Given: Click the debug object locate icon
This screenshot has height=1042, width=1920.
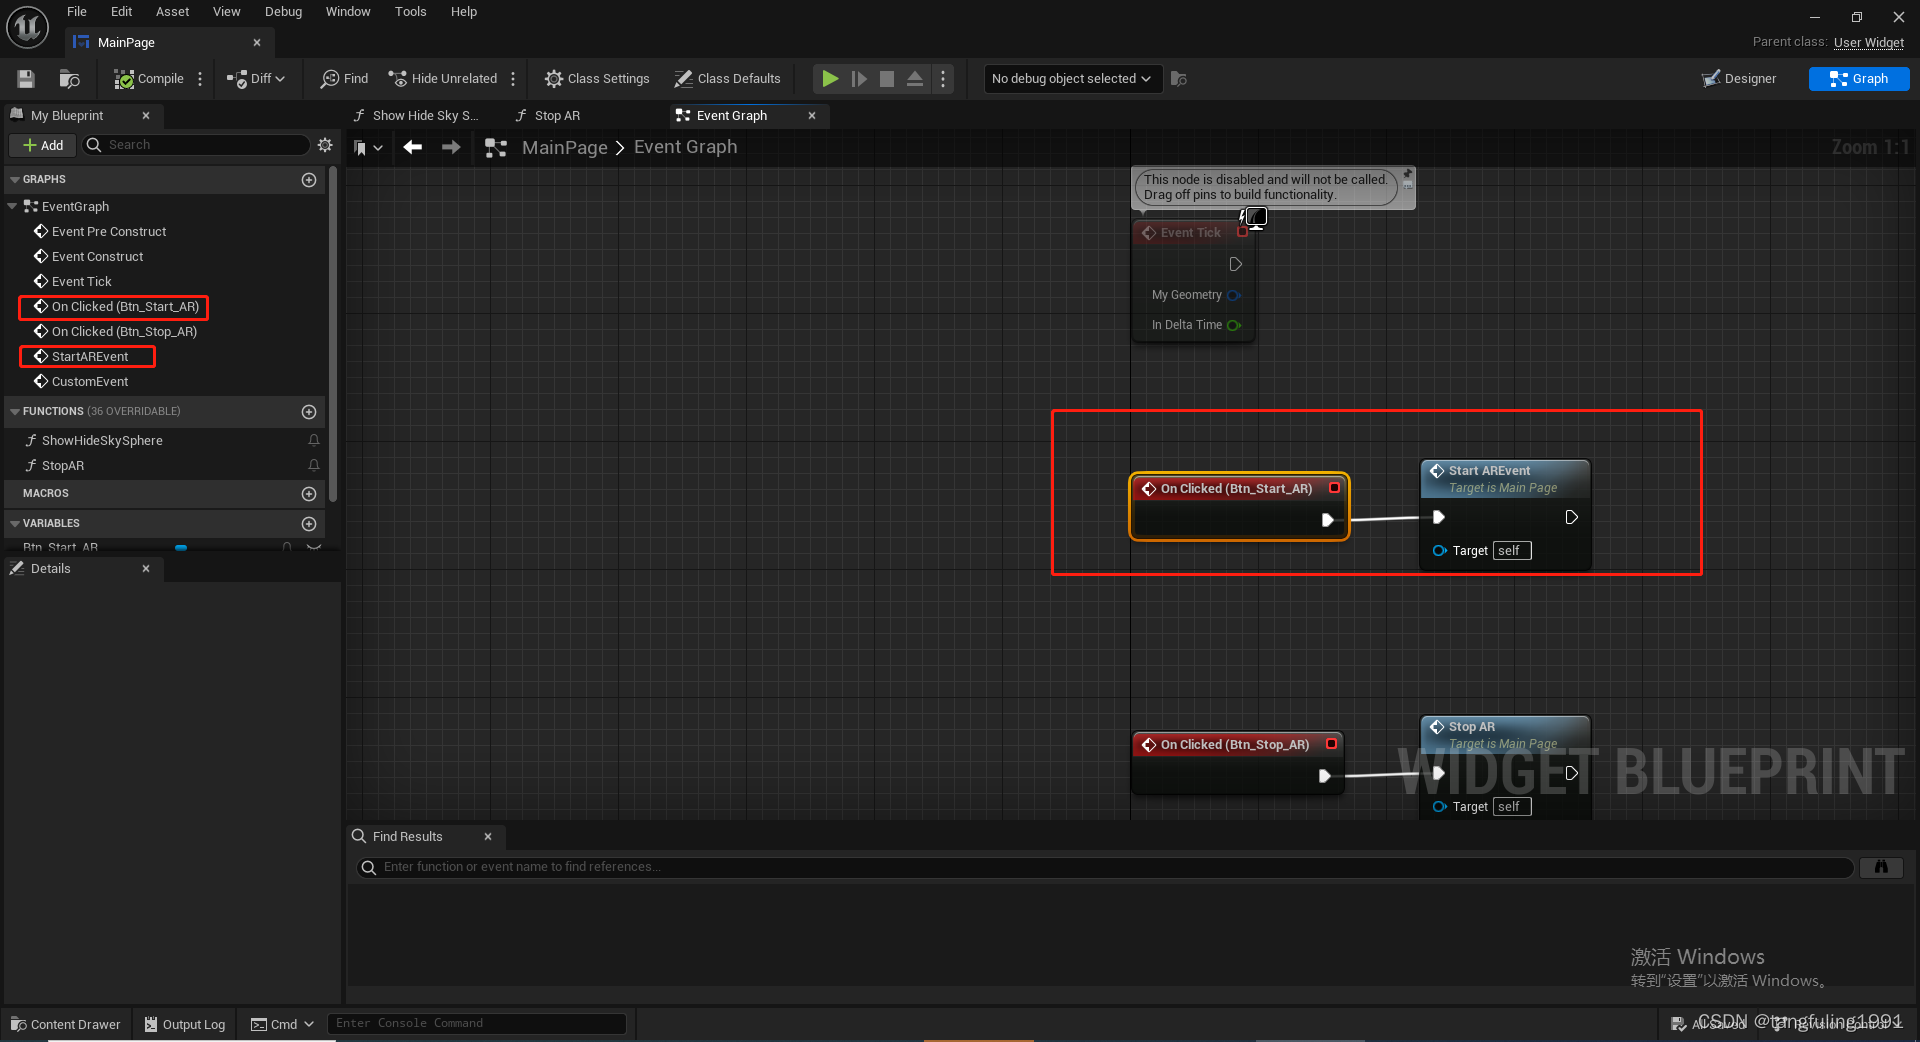Looking at the screenshot, I should [1179, 79].
